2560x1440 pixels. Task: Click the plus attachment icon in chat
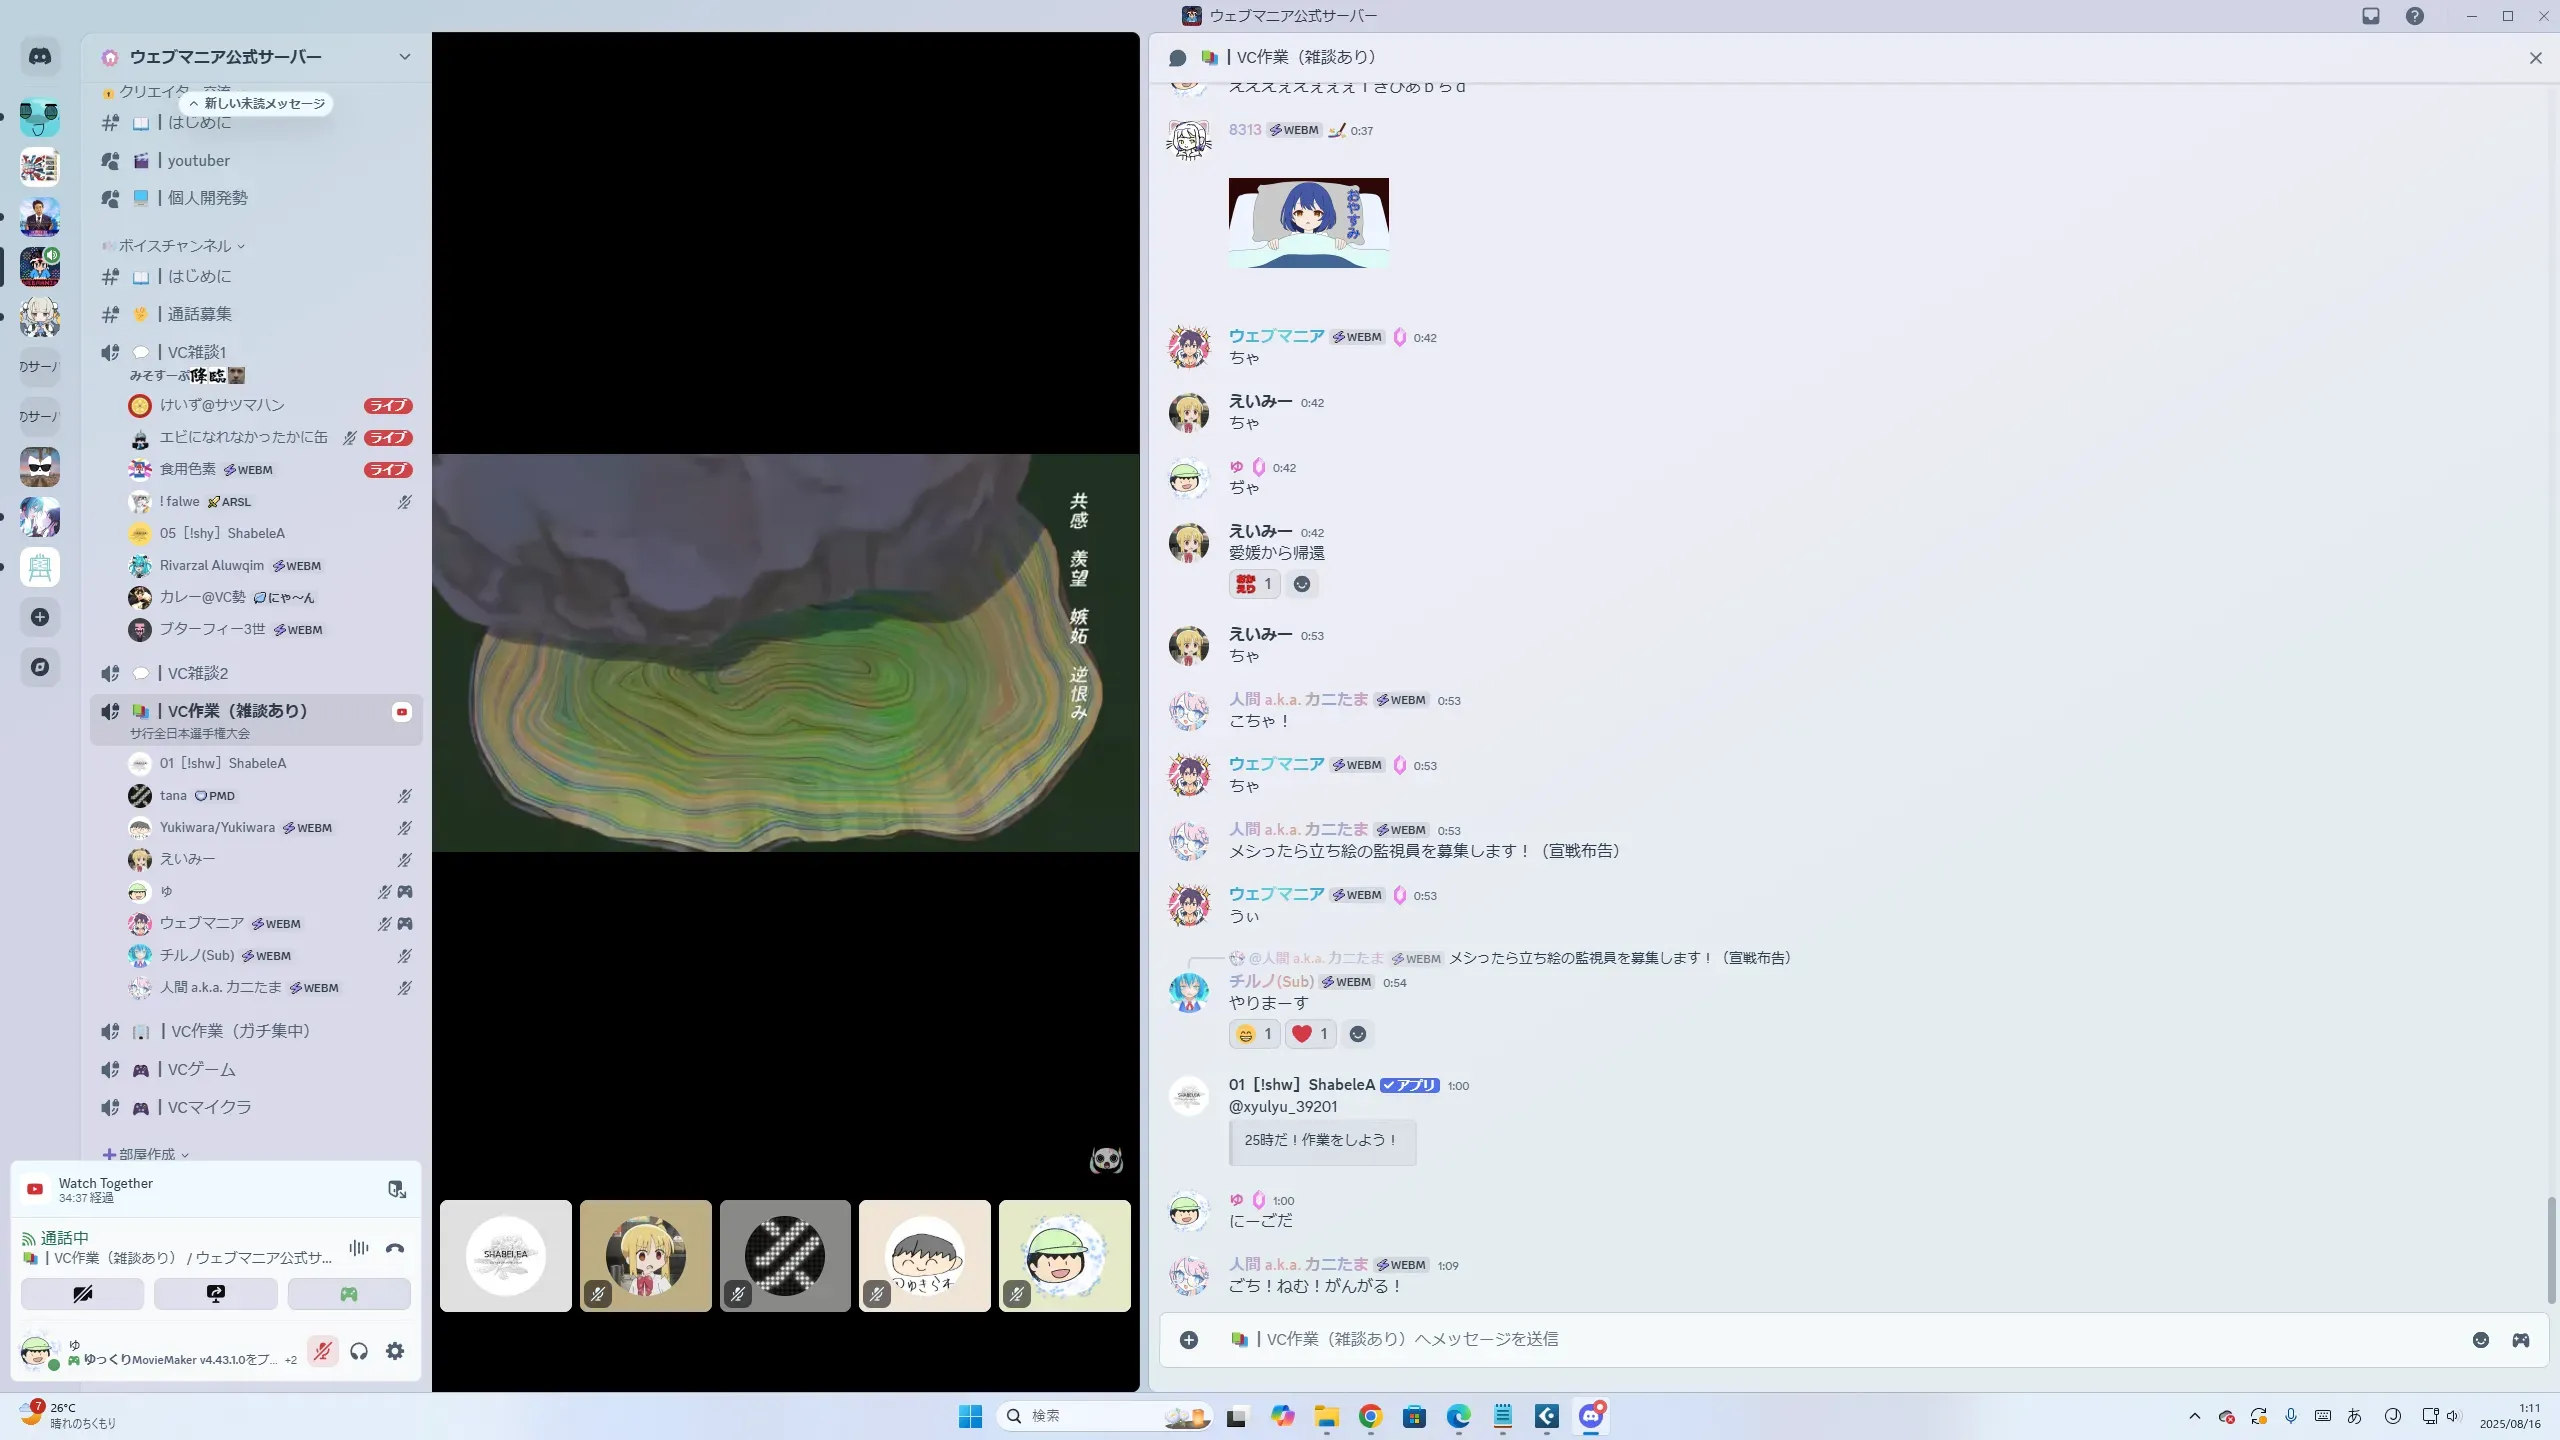point(1188,1340)
